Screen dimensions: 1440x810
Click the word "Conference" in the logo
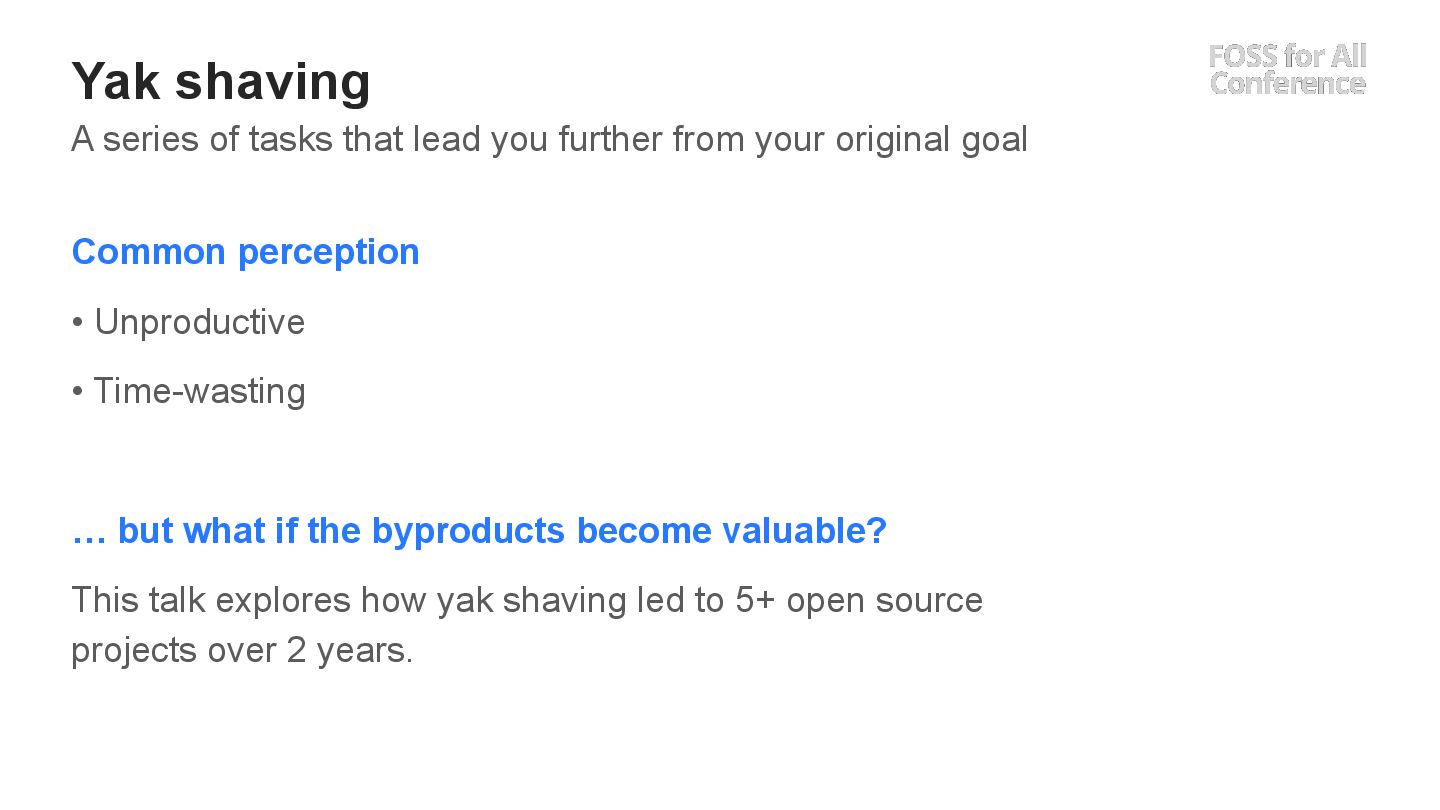(x=1287, y=84)
